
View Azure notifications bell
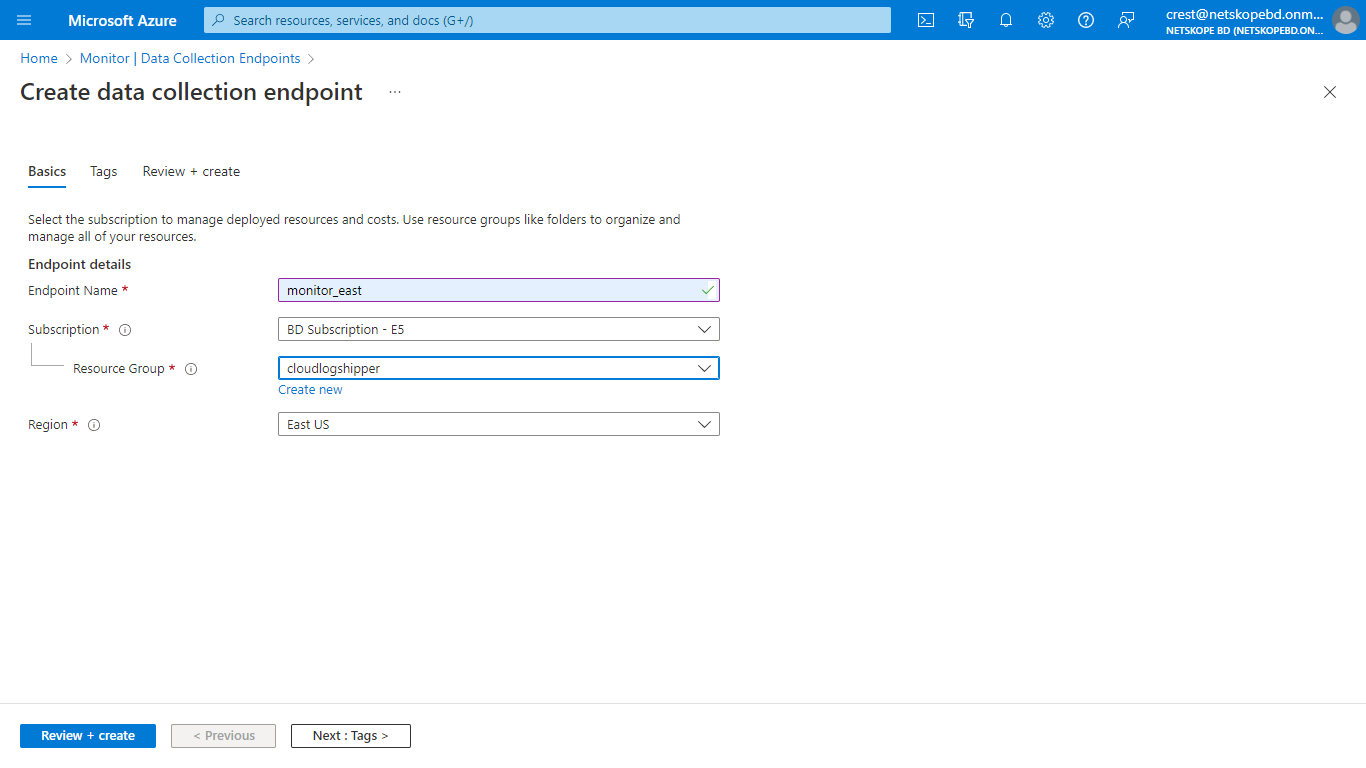pos(1006,20)
